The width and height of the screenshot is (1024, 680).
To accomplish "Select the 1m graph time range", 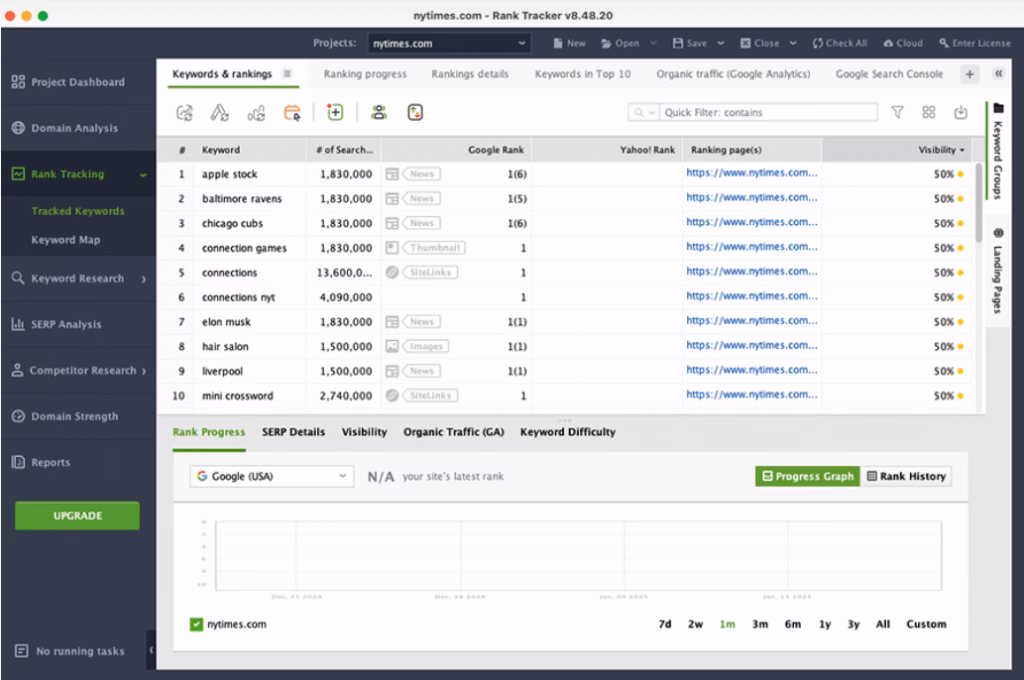I will click(x=727, y=623).
